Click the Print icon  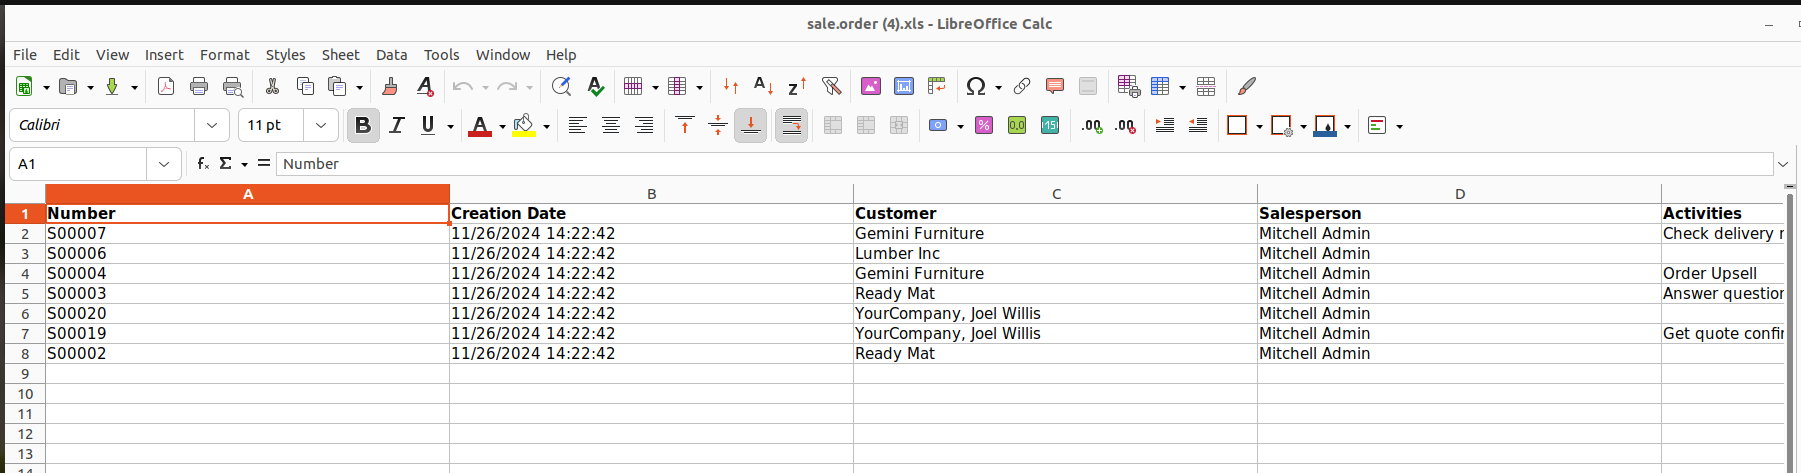point(199,87)
